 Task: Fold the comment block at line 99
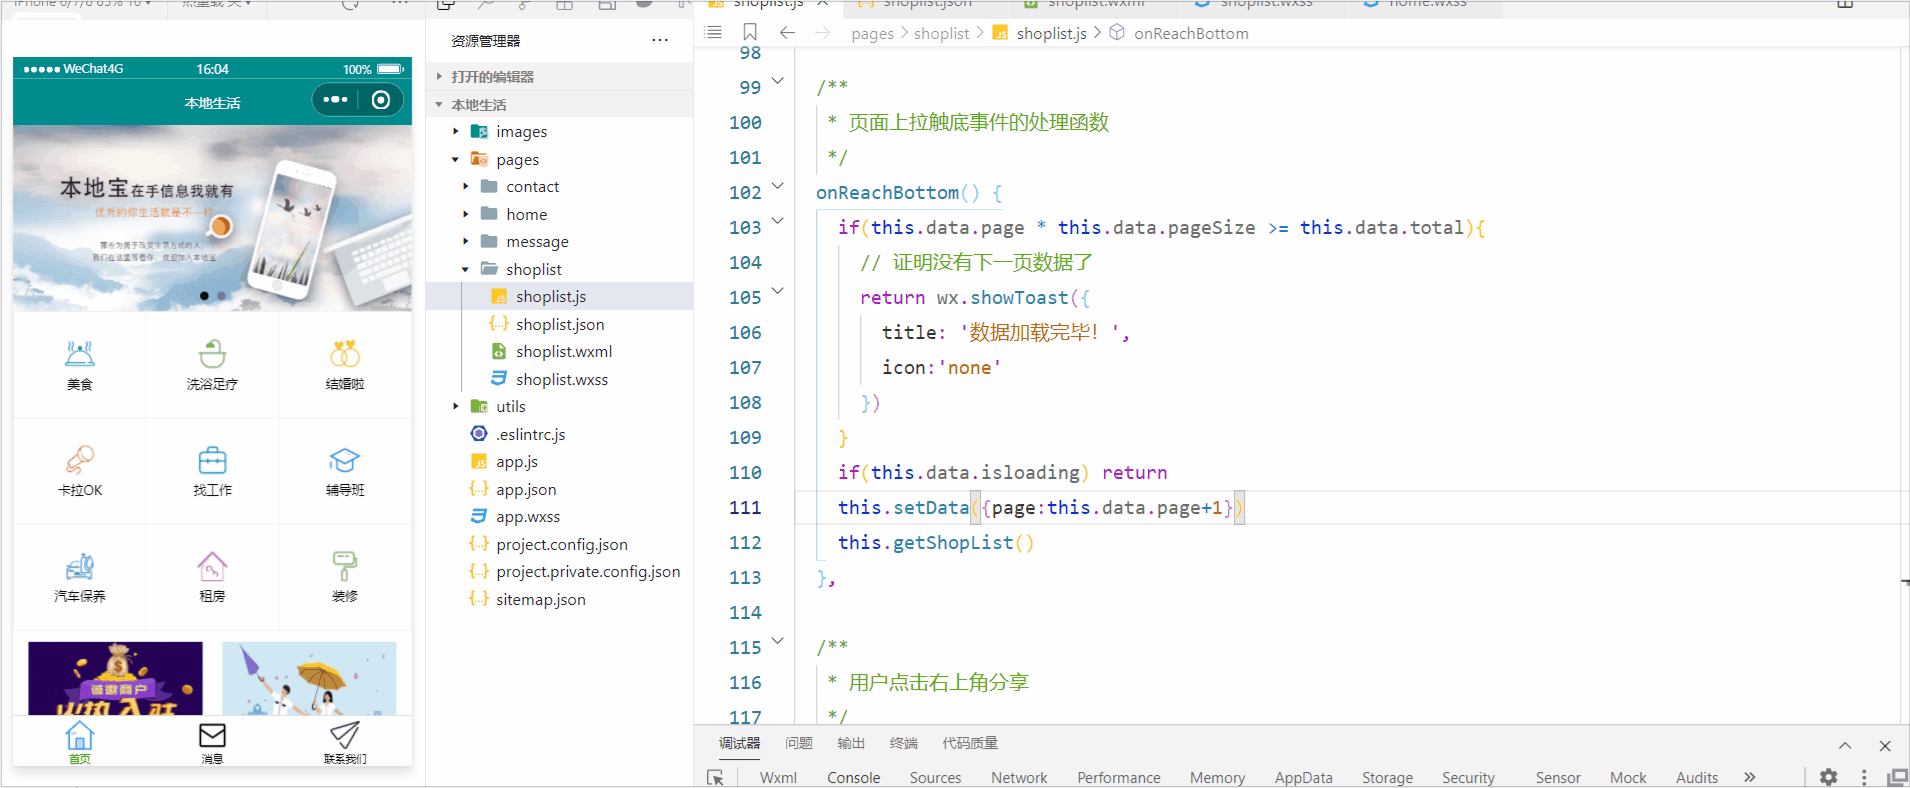point(778,81)
